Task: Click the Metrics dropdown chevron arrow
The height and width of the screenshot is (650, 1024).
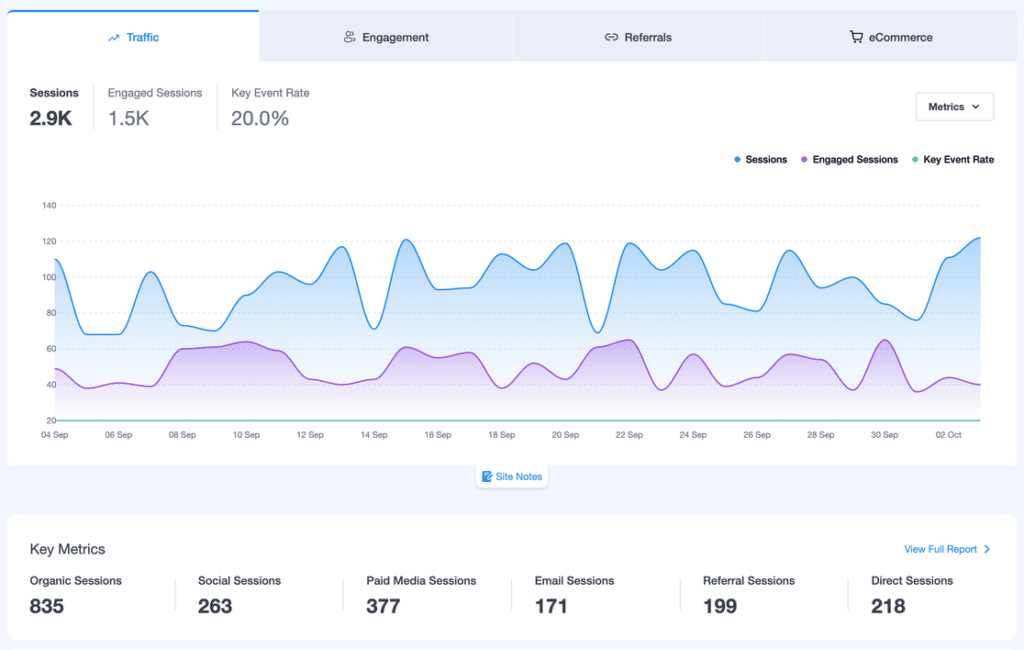Action: pos(976,106)
